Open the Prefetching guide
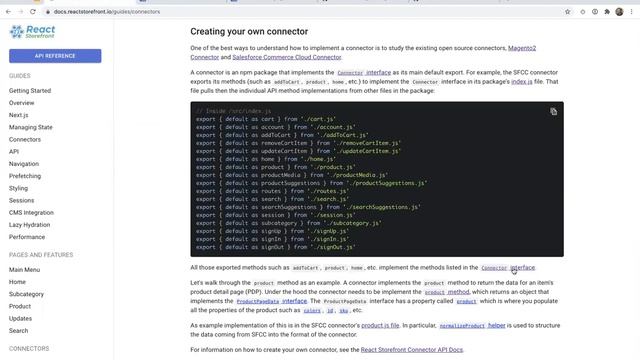The height and width of the screenshot is (360, 640). pyautogui.click(x=25, y=176)
